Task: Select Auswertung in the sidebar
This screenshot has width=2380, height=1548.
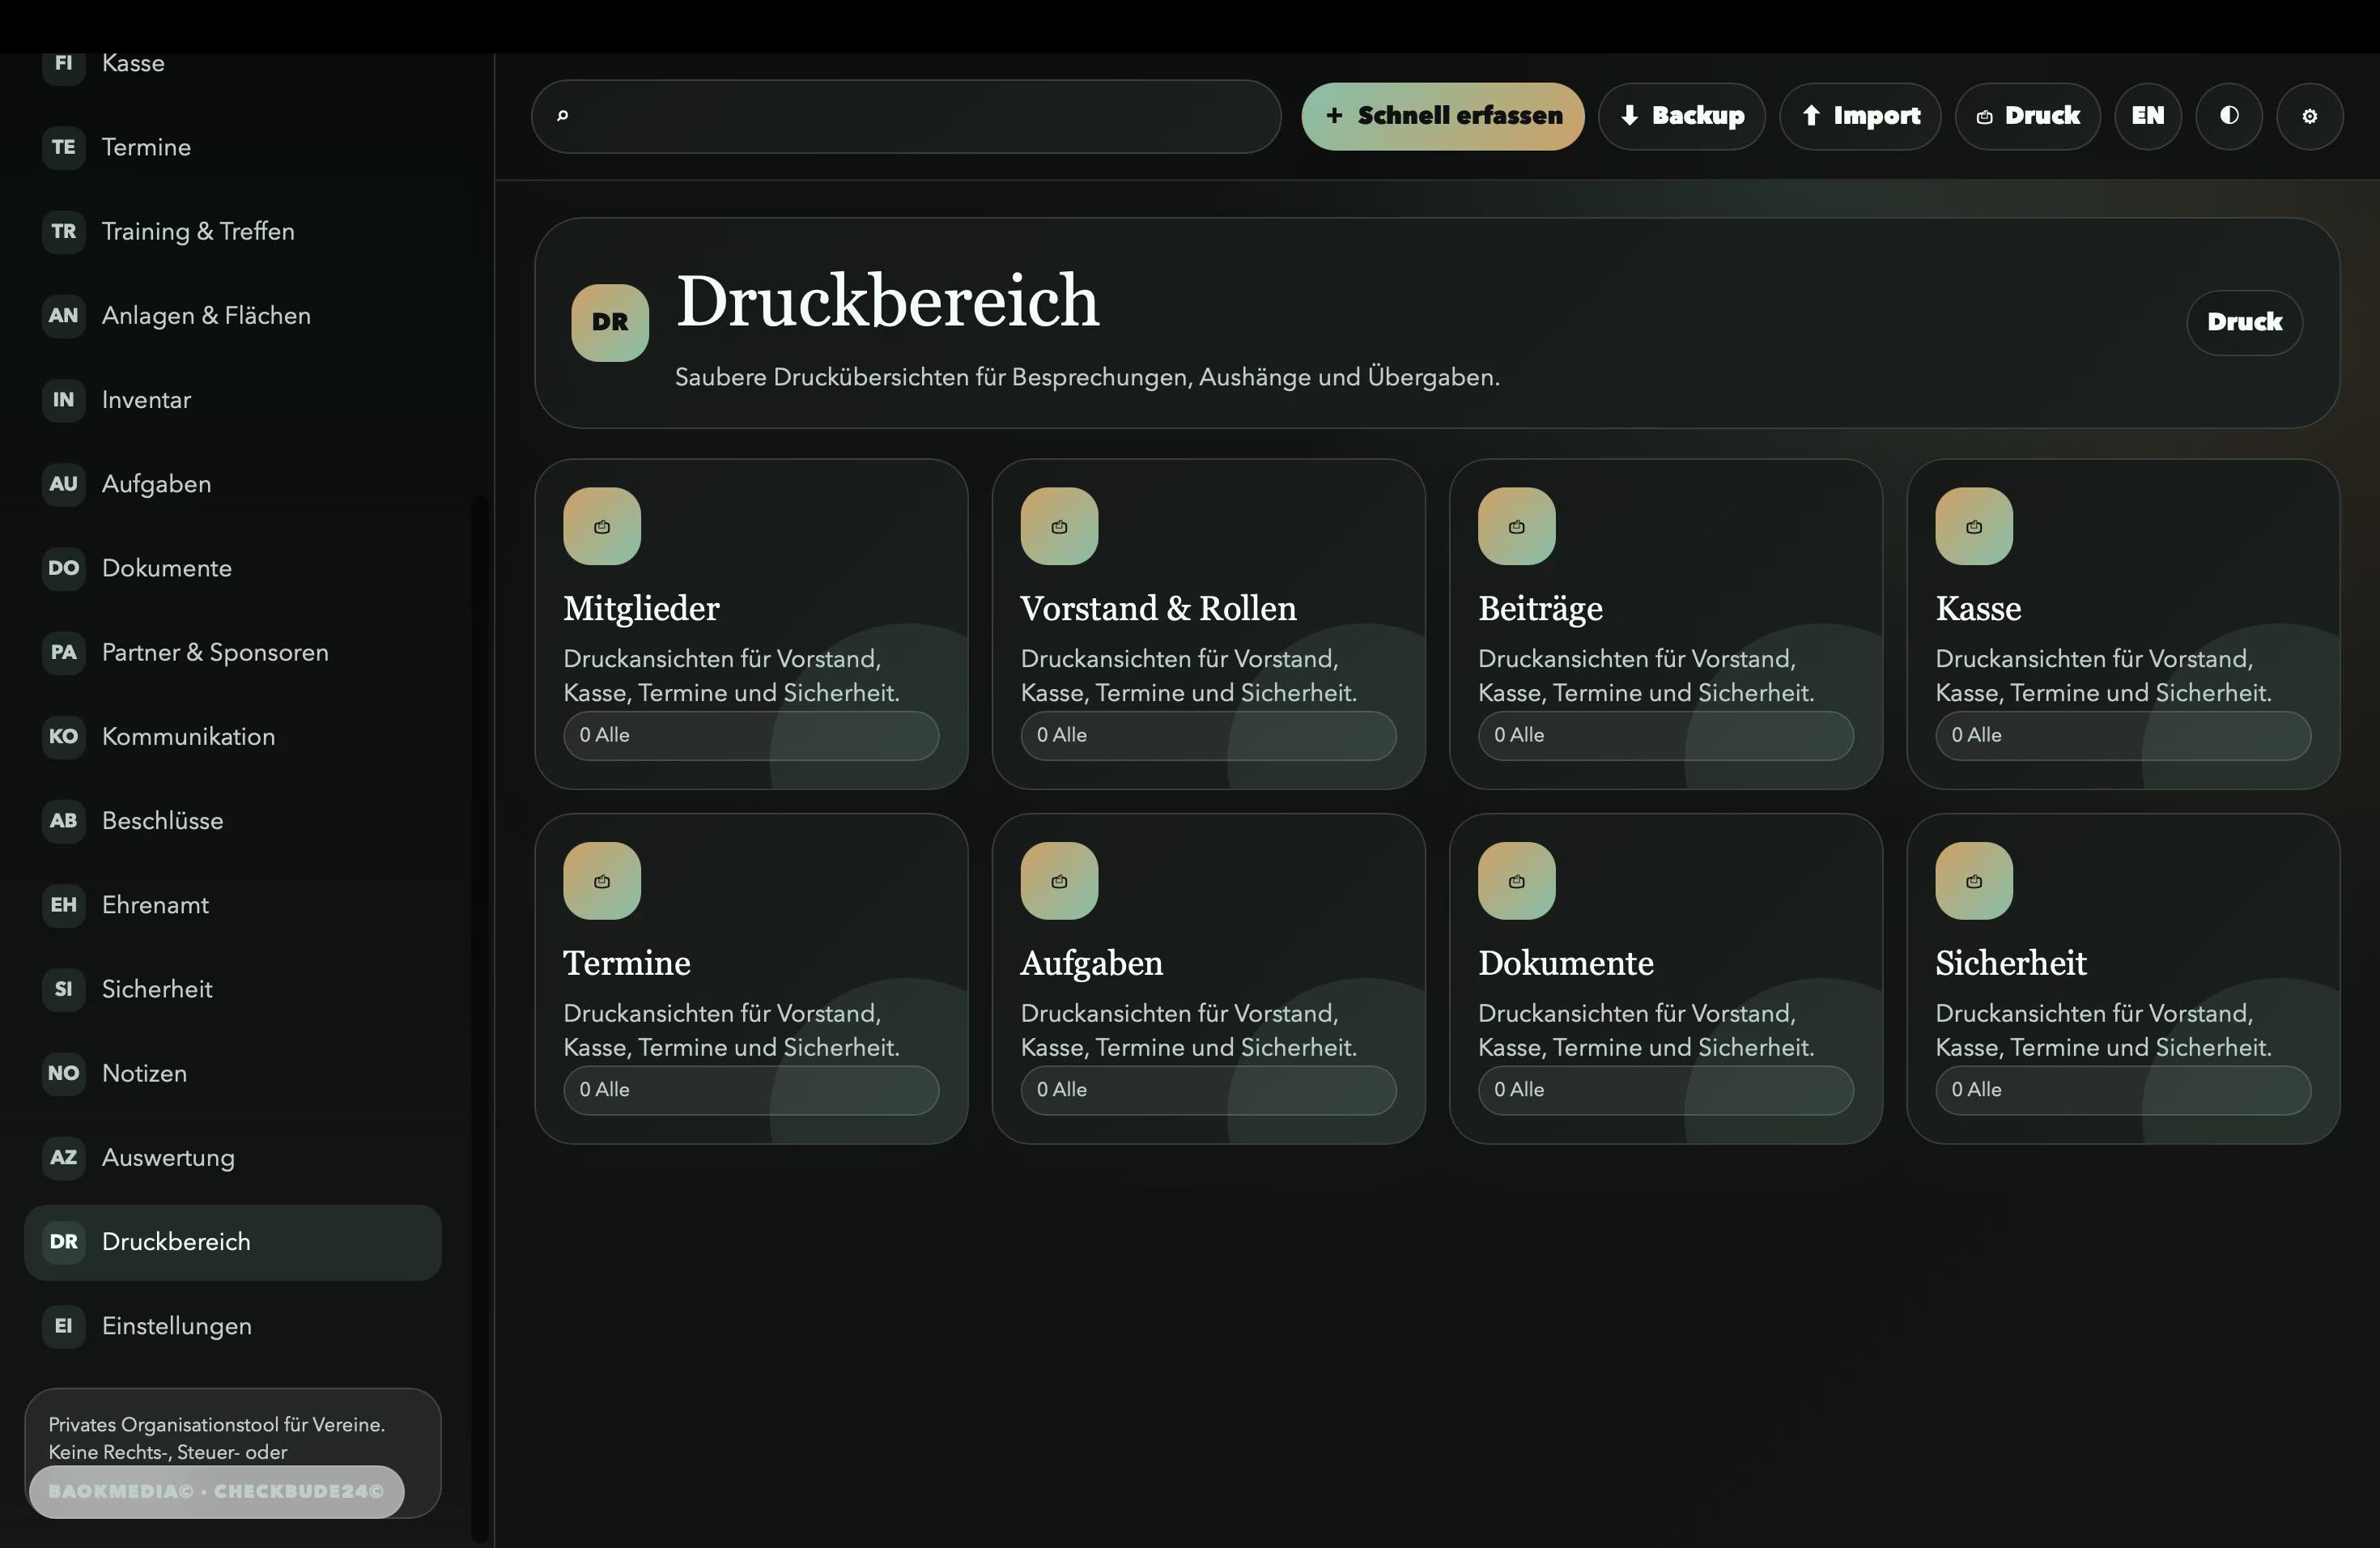Action: 232,1157
